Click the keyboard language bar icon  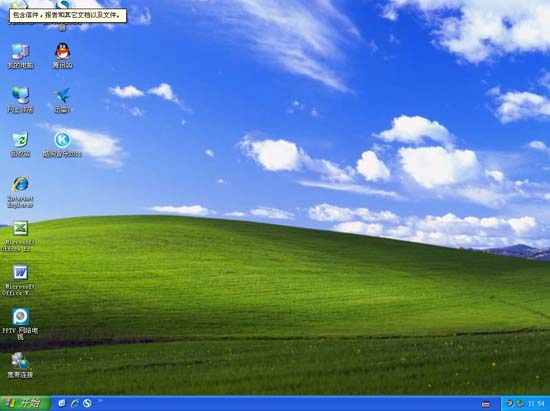tap(486, 404)
